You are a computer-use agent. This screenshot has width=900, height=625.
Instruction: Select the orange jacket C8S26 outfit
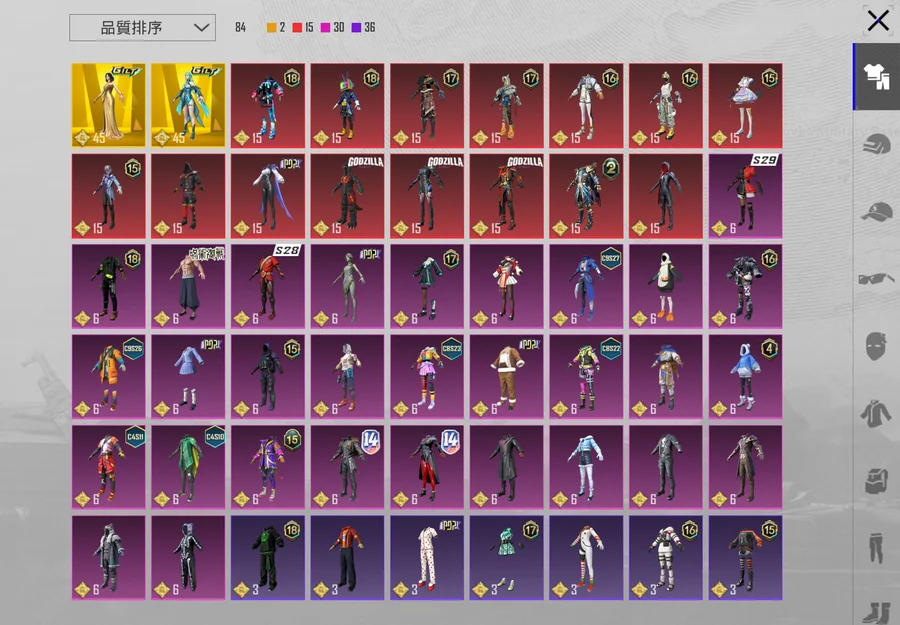tap(108, 377)
